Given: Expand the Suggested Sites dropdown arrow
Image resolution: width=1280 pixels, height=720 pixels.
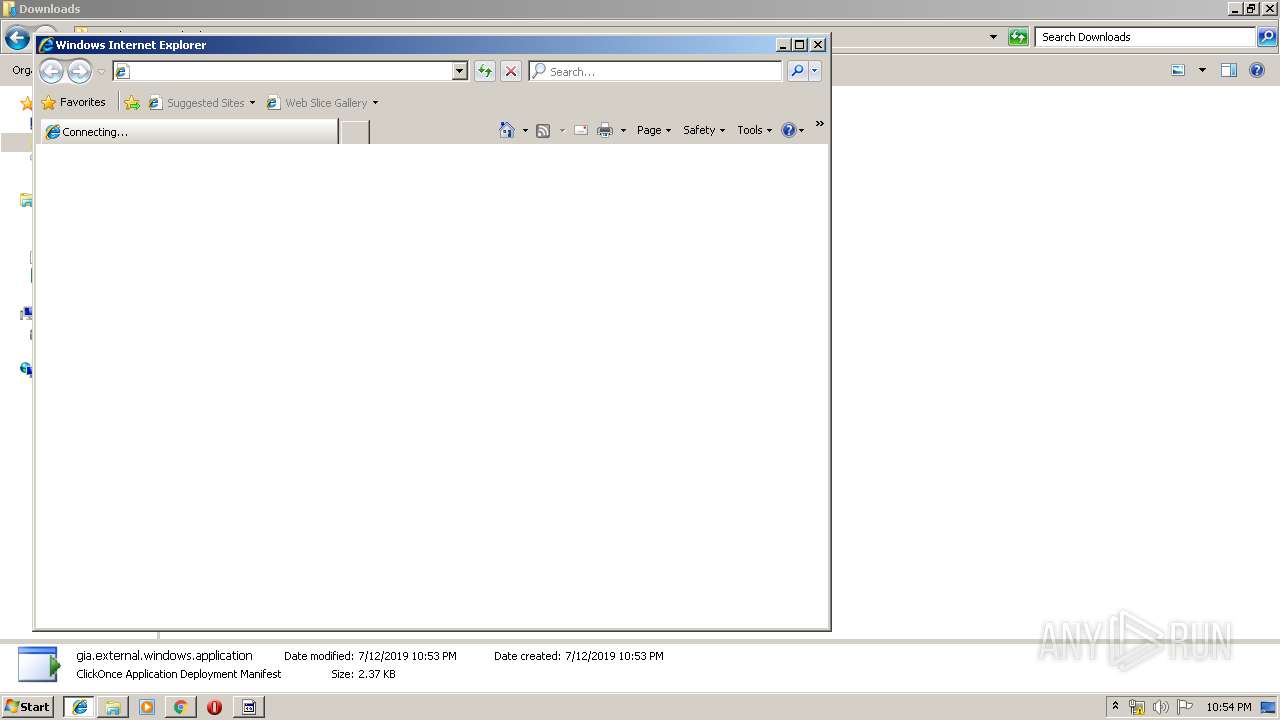Looking at the screenshot, I should point(252,103).
